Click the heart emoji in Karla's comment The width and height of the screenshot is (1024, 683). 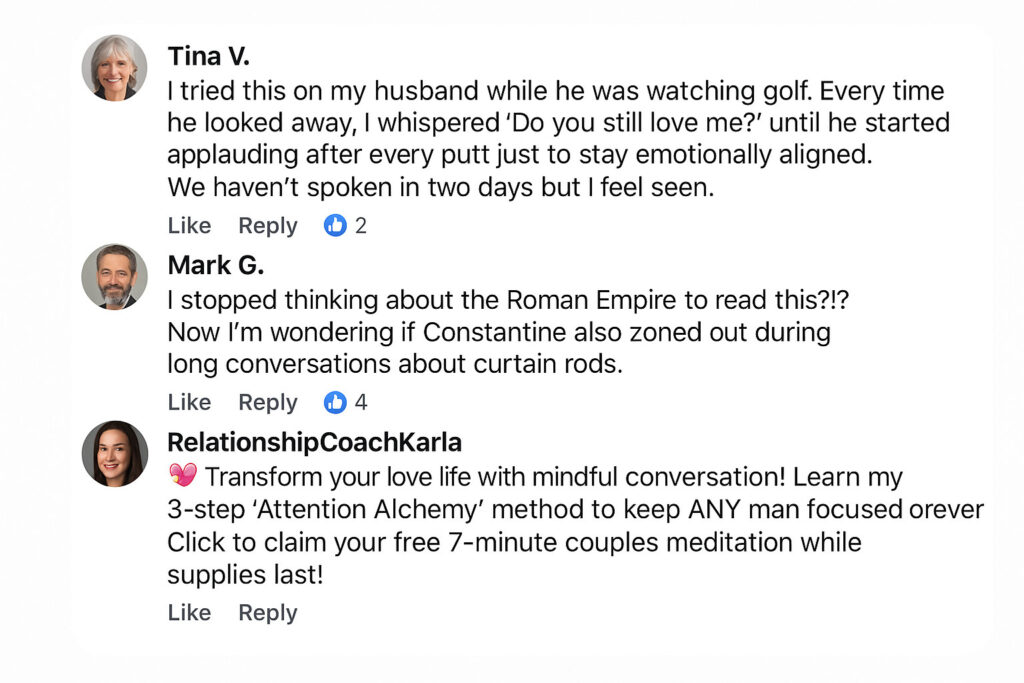(x=183, y=476)
